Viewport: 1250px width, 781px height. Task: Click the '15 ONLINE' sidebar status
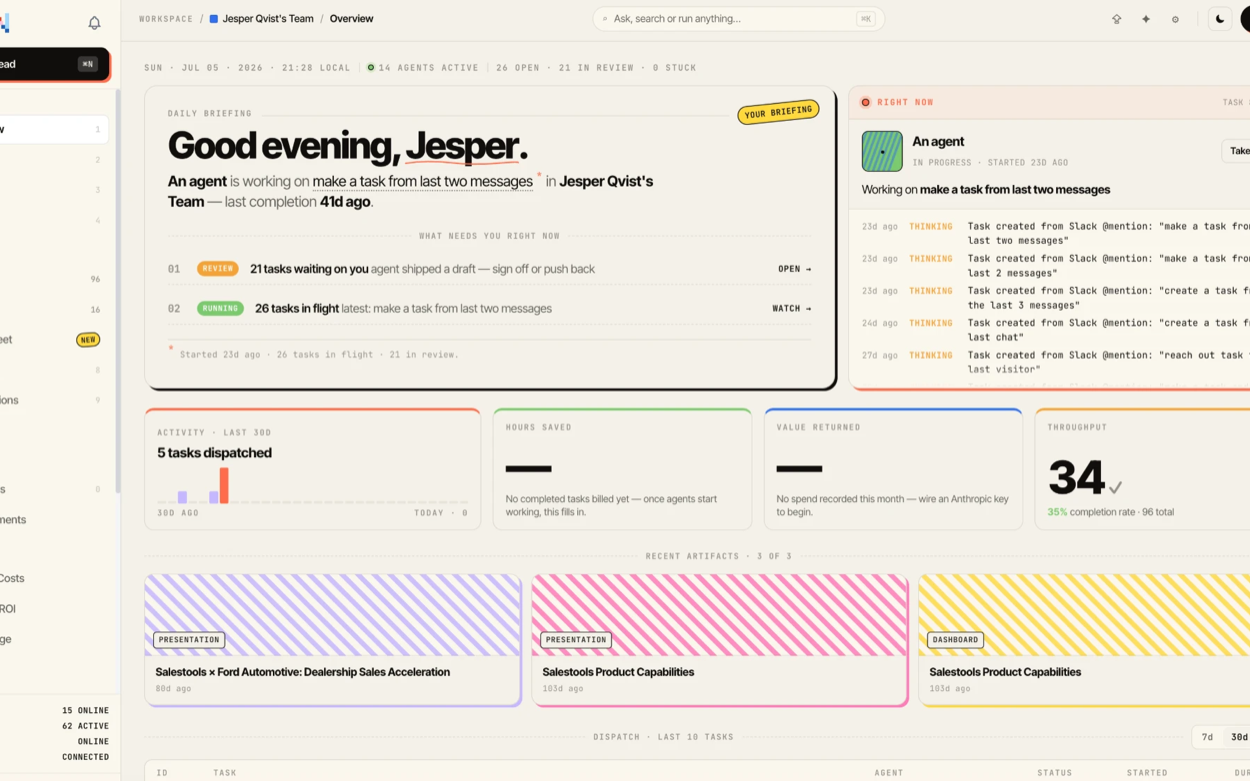pyautogui.click(x=85, y=711)
